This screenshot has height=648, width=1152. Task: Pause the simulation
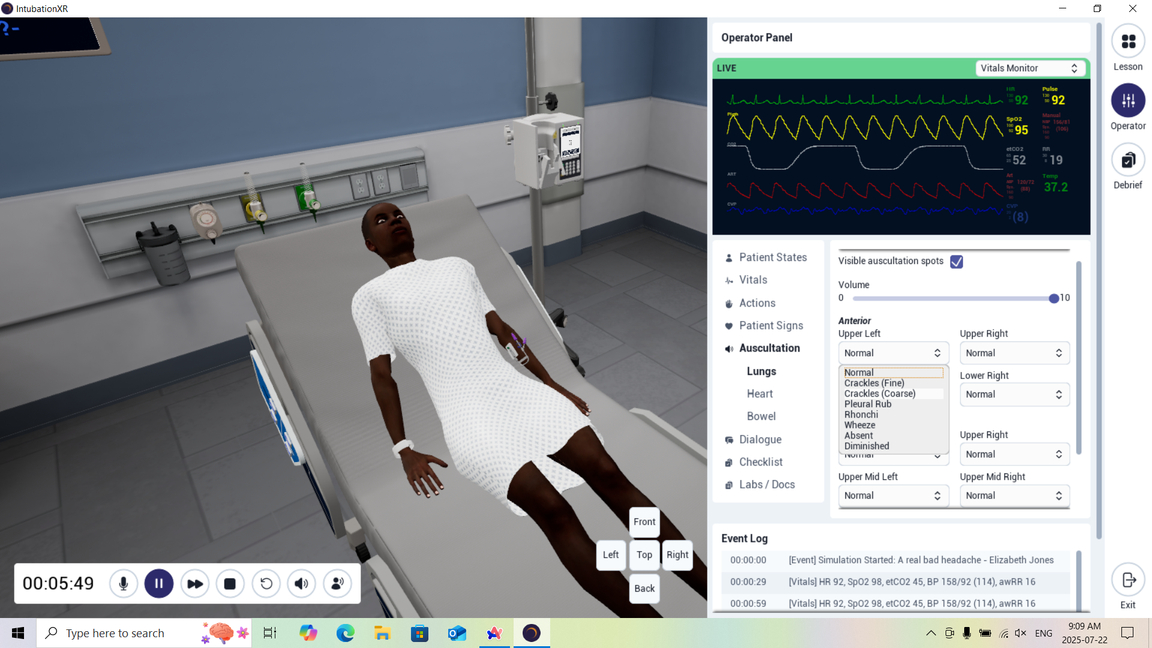click(x=159, y=583)
